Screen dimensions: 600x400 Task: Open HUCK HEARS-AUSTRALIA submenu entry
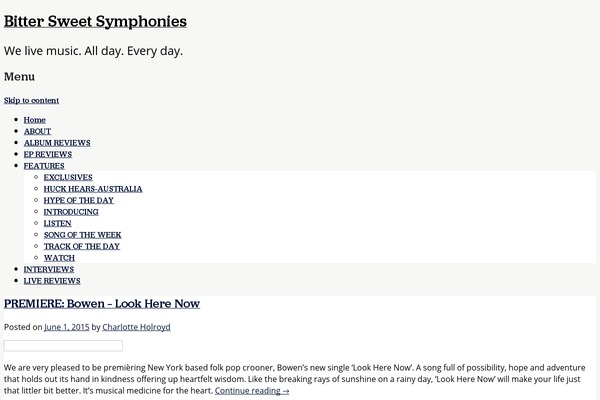click(x=93, y=188)
